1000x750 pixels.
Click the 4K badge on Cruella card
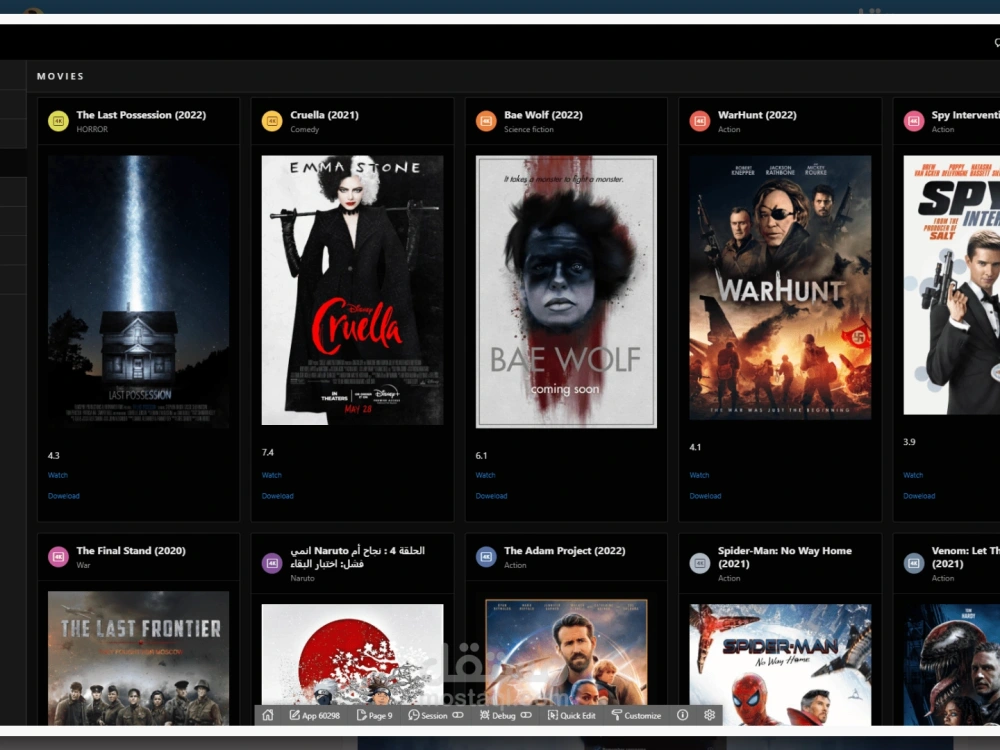pyautogui.click(x=272, y=121)
